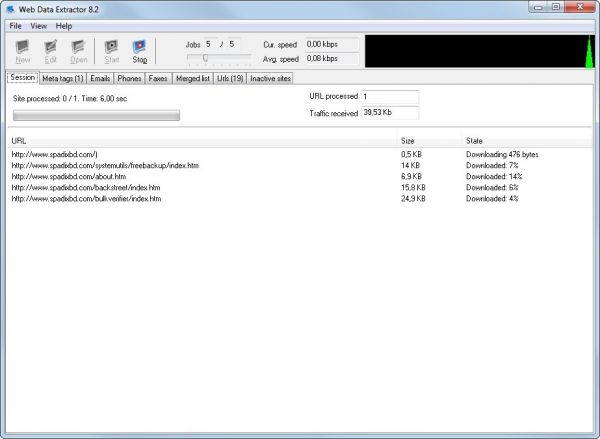Image resolution: width=600 pixels, height=439 pixels.
Task: Click the Open session toolbar icon
Action: [x=78, y=51]
